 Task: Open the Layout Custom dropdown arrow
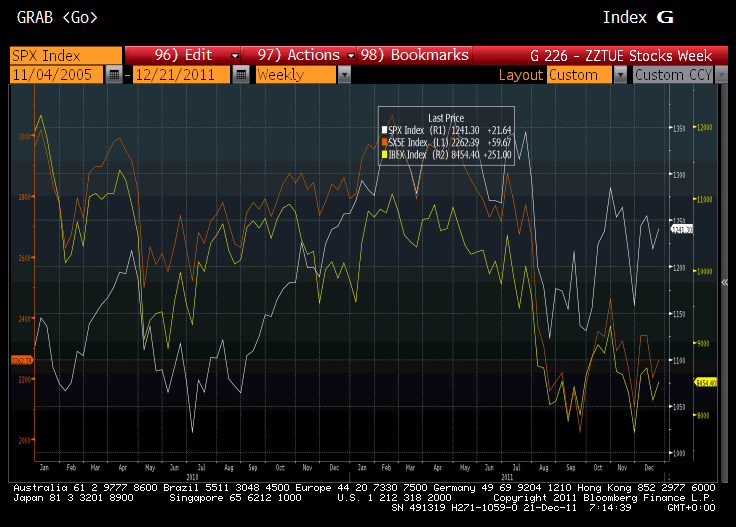(x=621, y=75)
